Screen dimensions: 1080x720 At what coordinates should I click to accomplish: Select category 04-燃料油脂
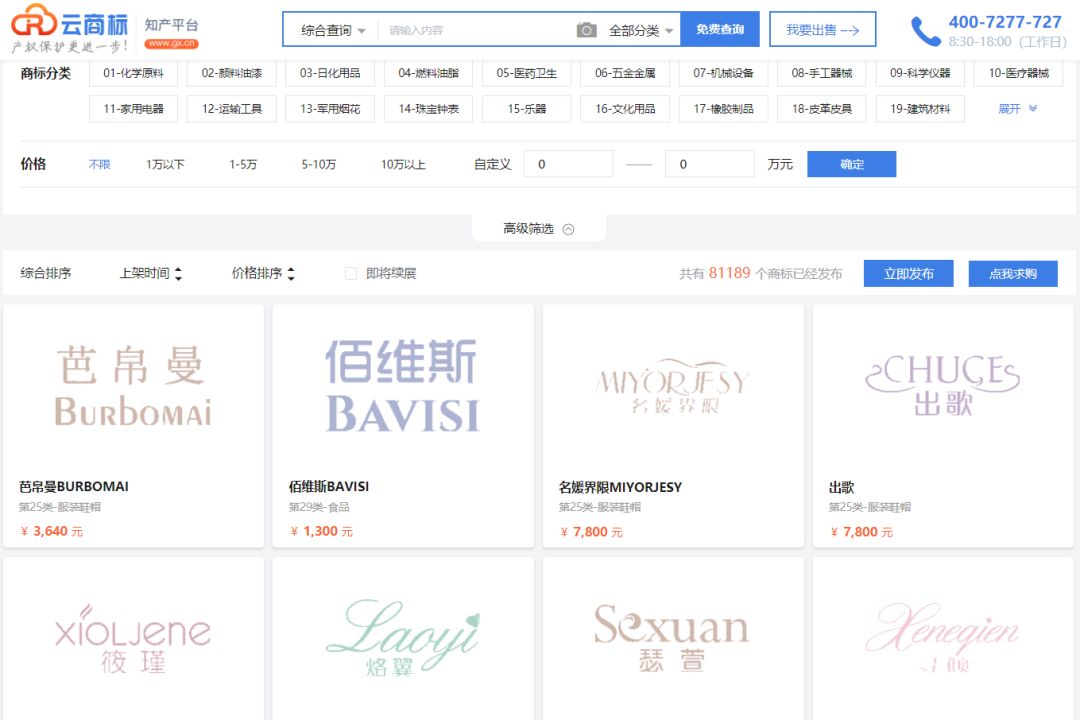428,73
